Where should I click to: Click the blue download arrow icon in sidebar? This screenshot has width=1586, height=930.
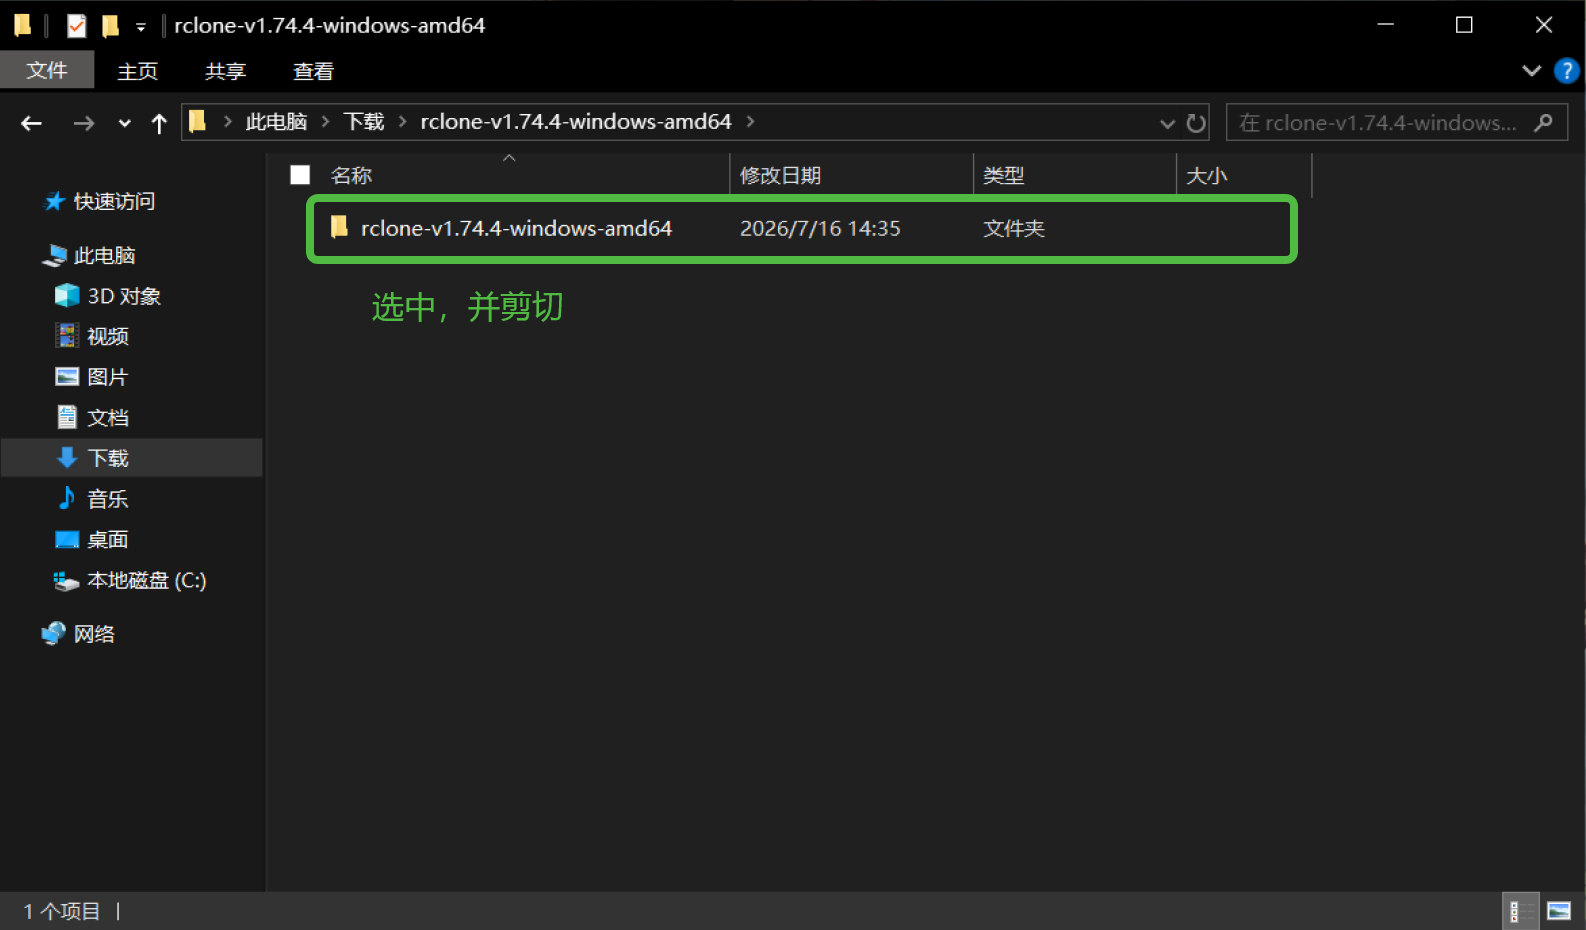[x=67, y=458]
